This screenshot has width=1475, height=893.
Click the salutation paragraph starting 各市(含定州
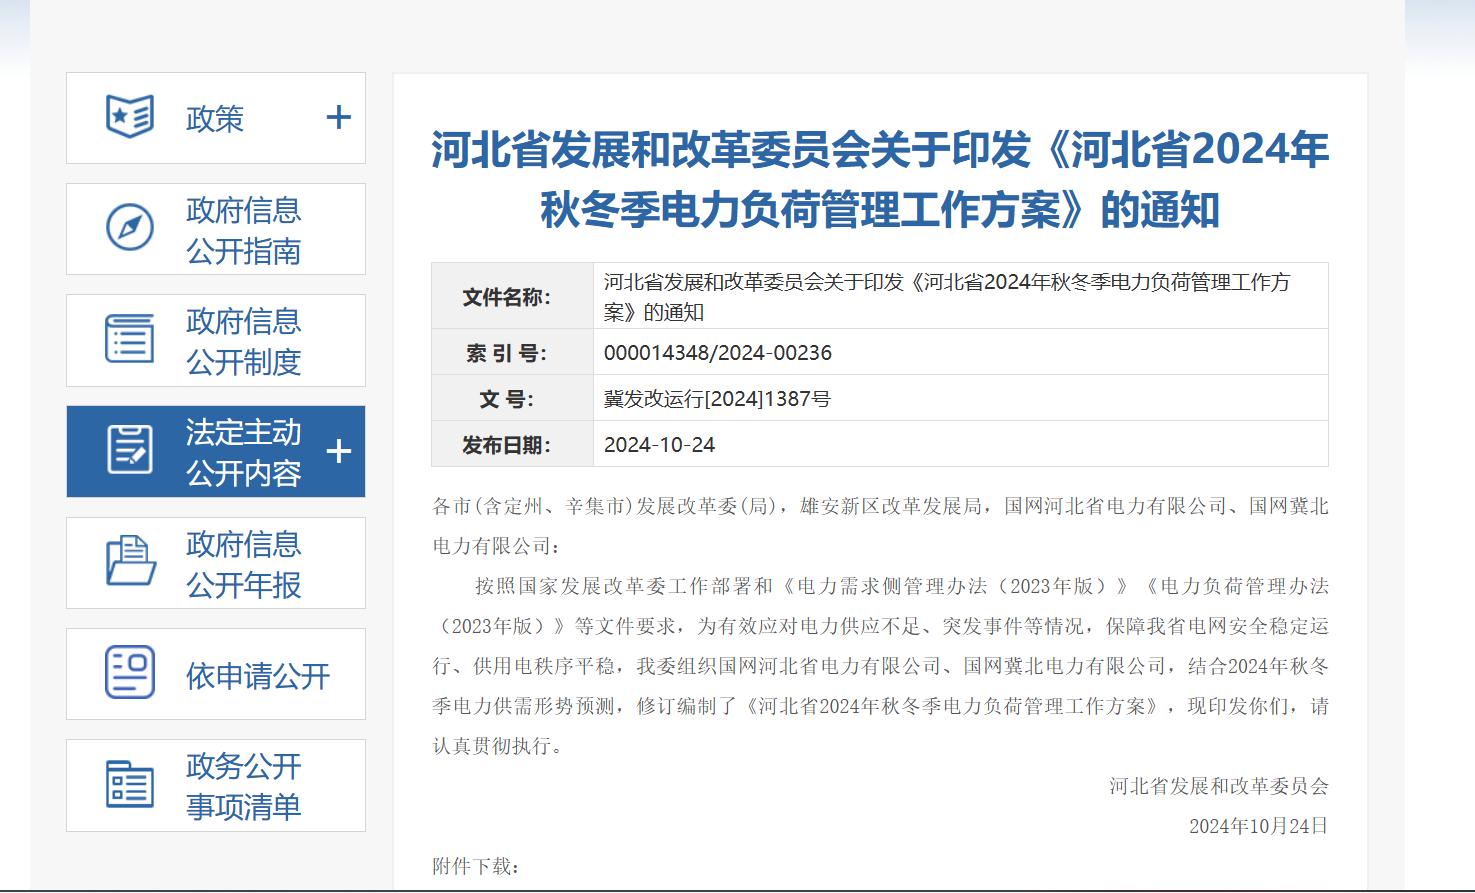pos(880,526)
